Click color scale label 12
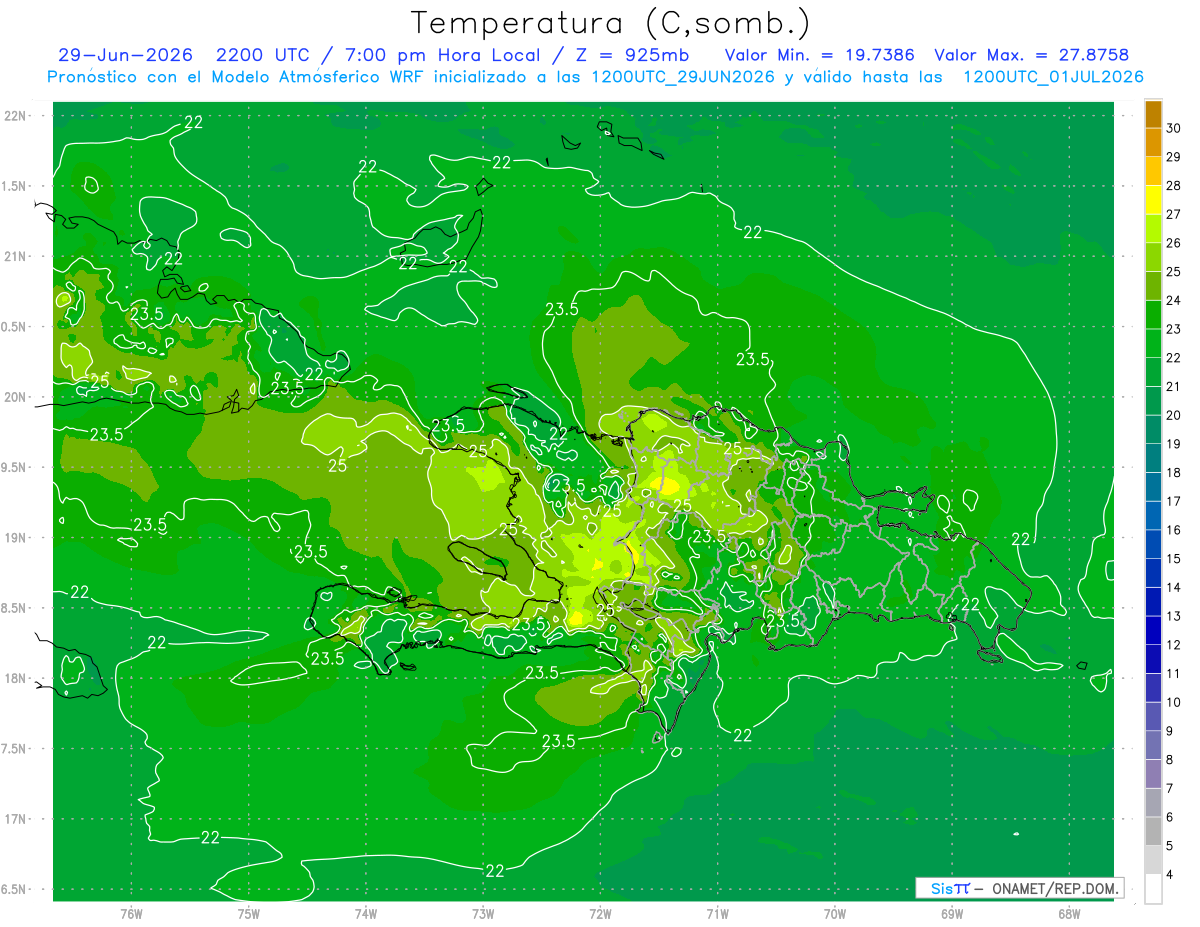1200x927 pixels. (1174, 645)
